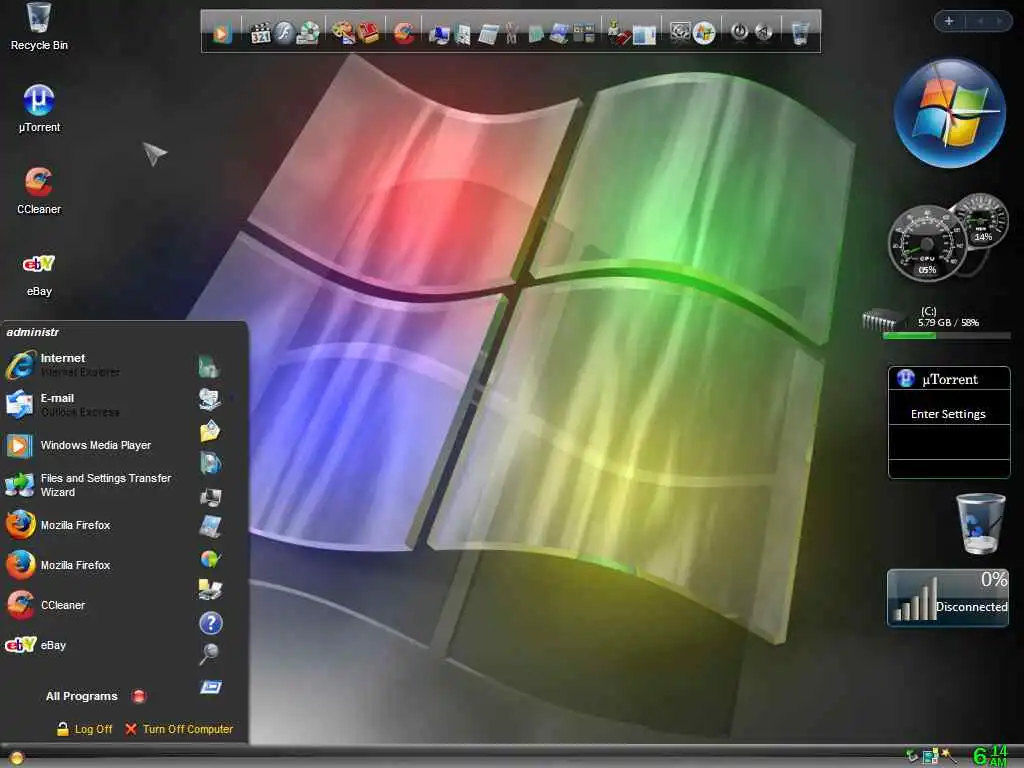Click the µTorrent gadget title header
The height and width of the screenshot is (768, 1024).
click(949, 379)
